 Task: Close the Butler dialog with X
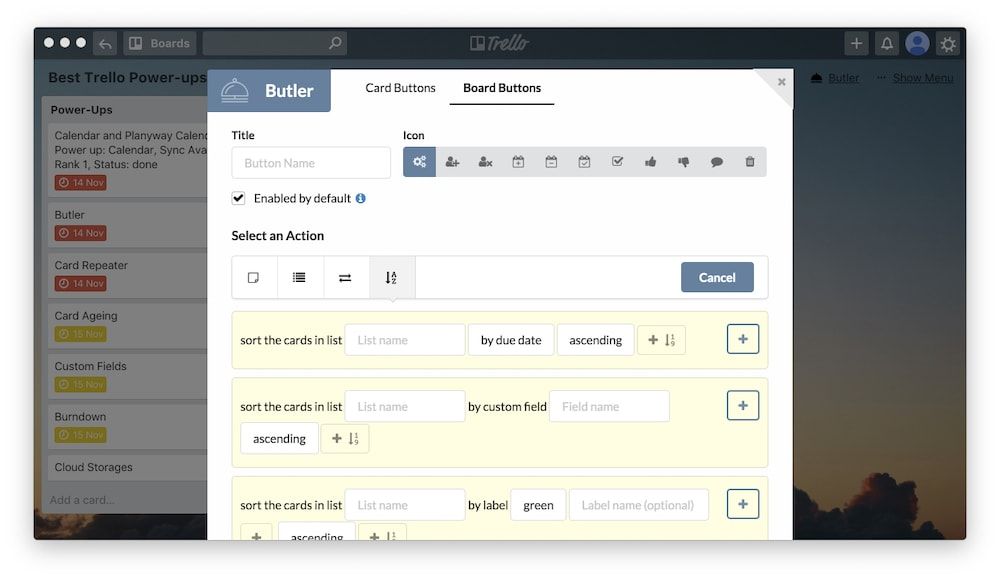coord(782,82)
